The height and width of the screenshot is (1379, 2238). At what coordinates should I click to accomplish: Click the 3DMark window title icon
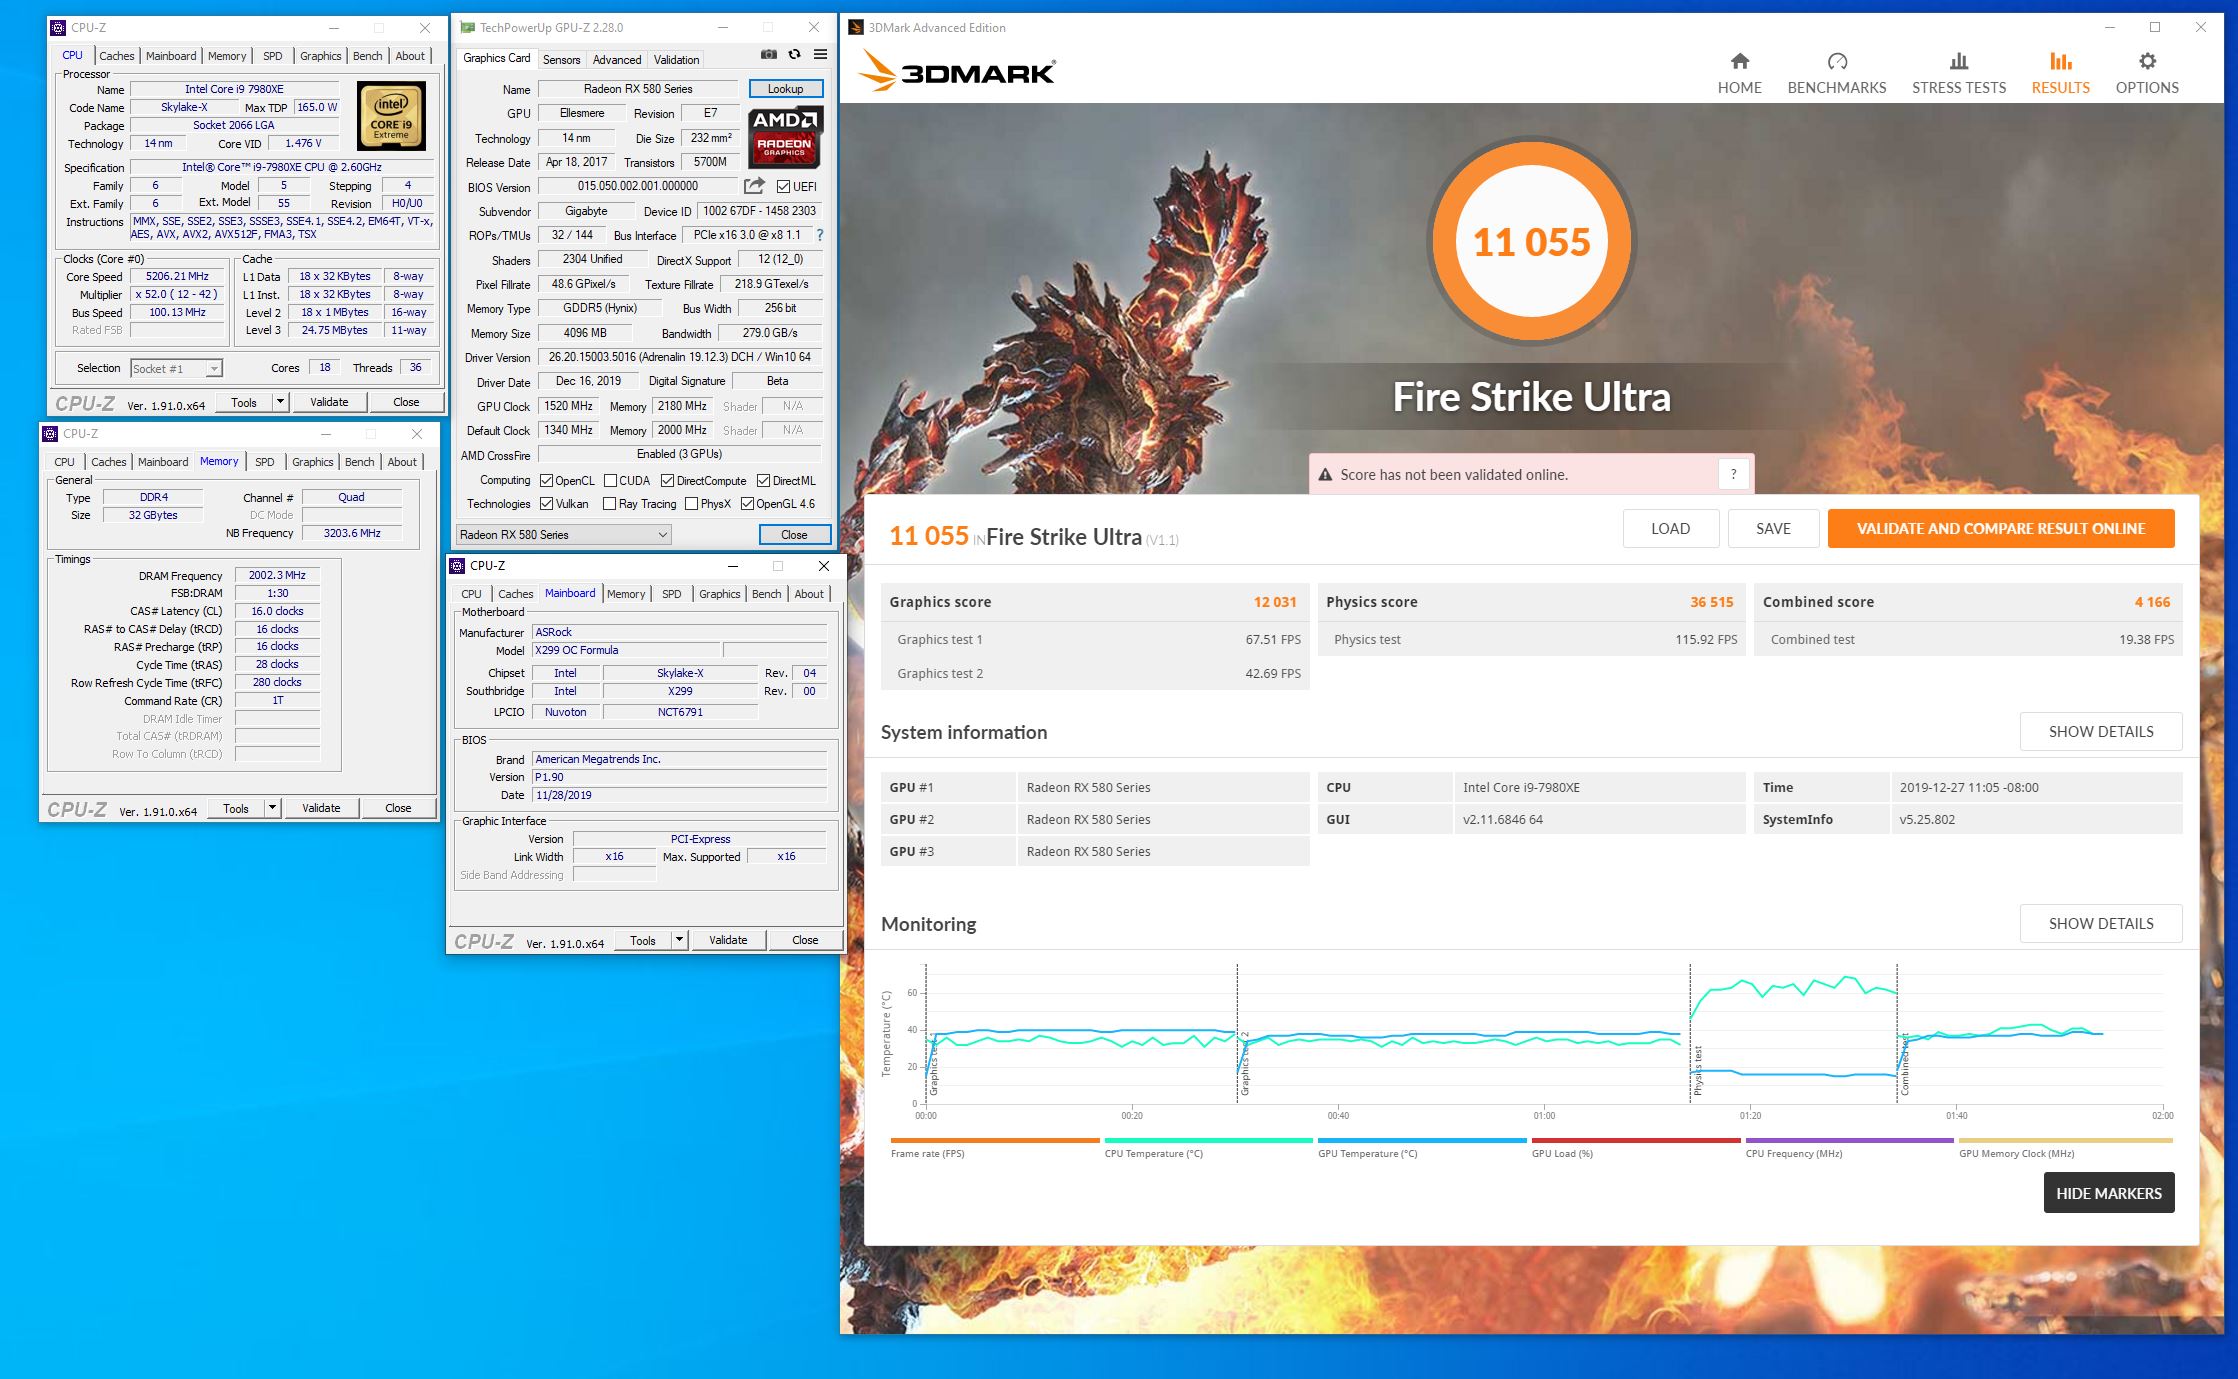click(x=855, y=28)
